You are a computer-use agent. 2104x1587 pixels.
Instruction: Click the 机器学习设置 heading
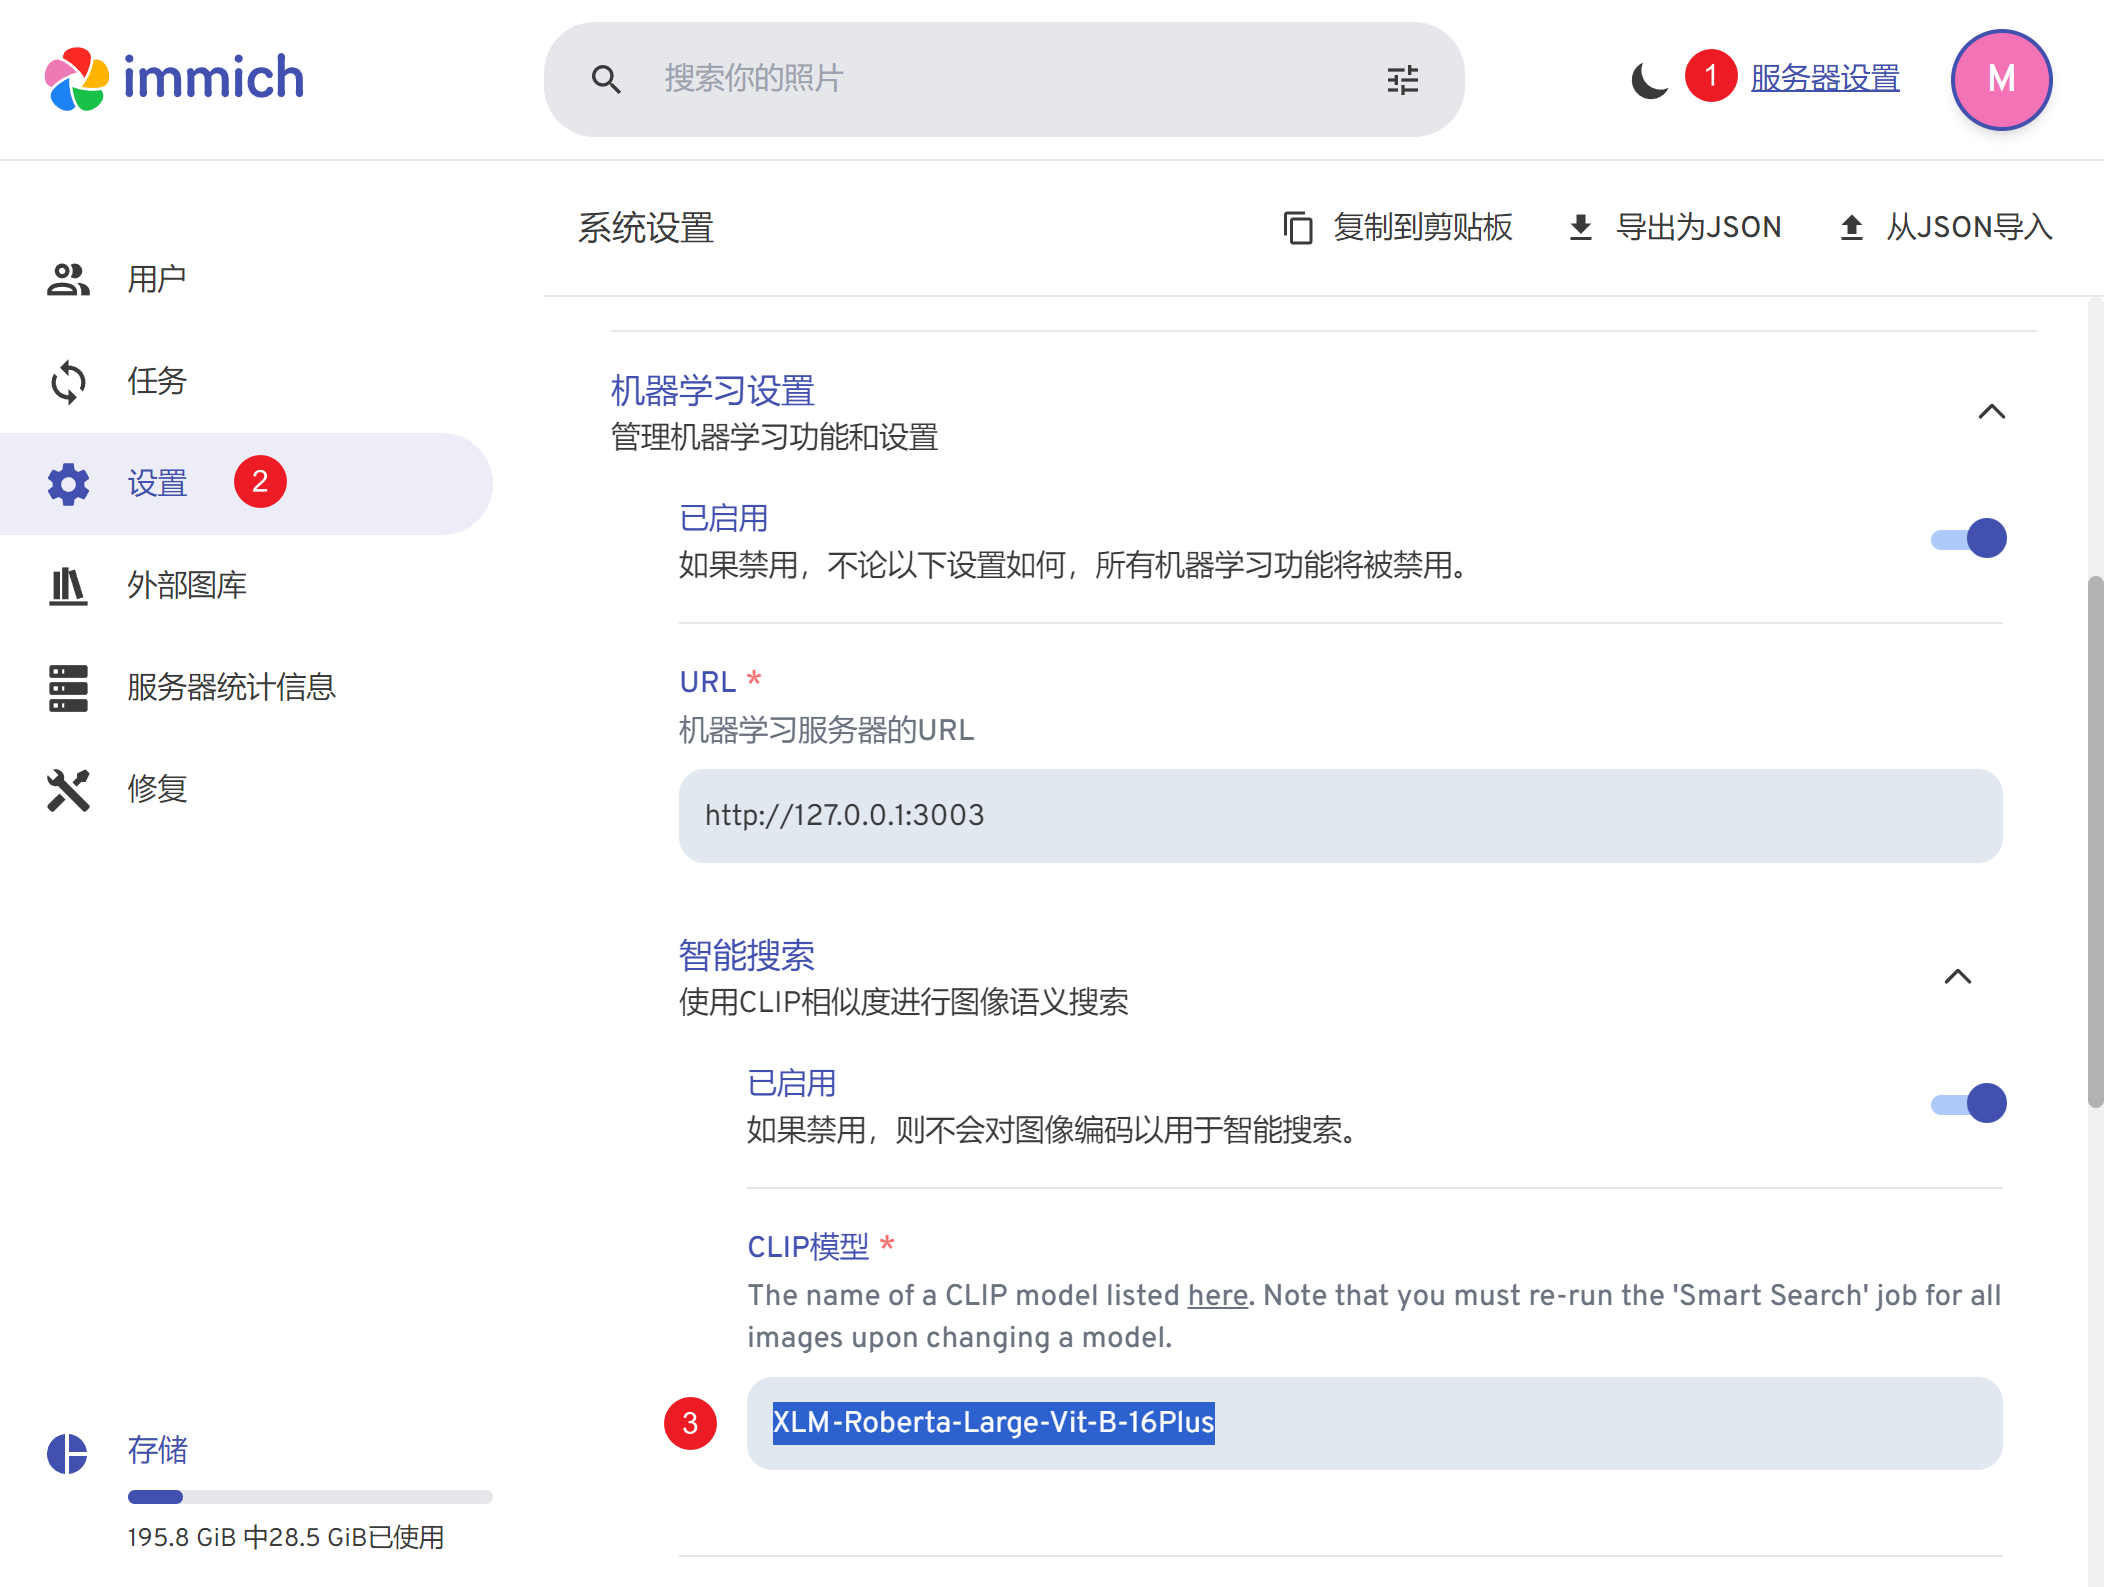(x=712, y=391)
